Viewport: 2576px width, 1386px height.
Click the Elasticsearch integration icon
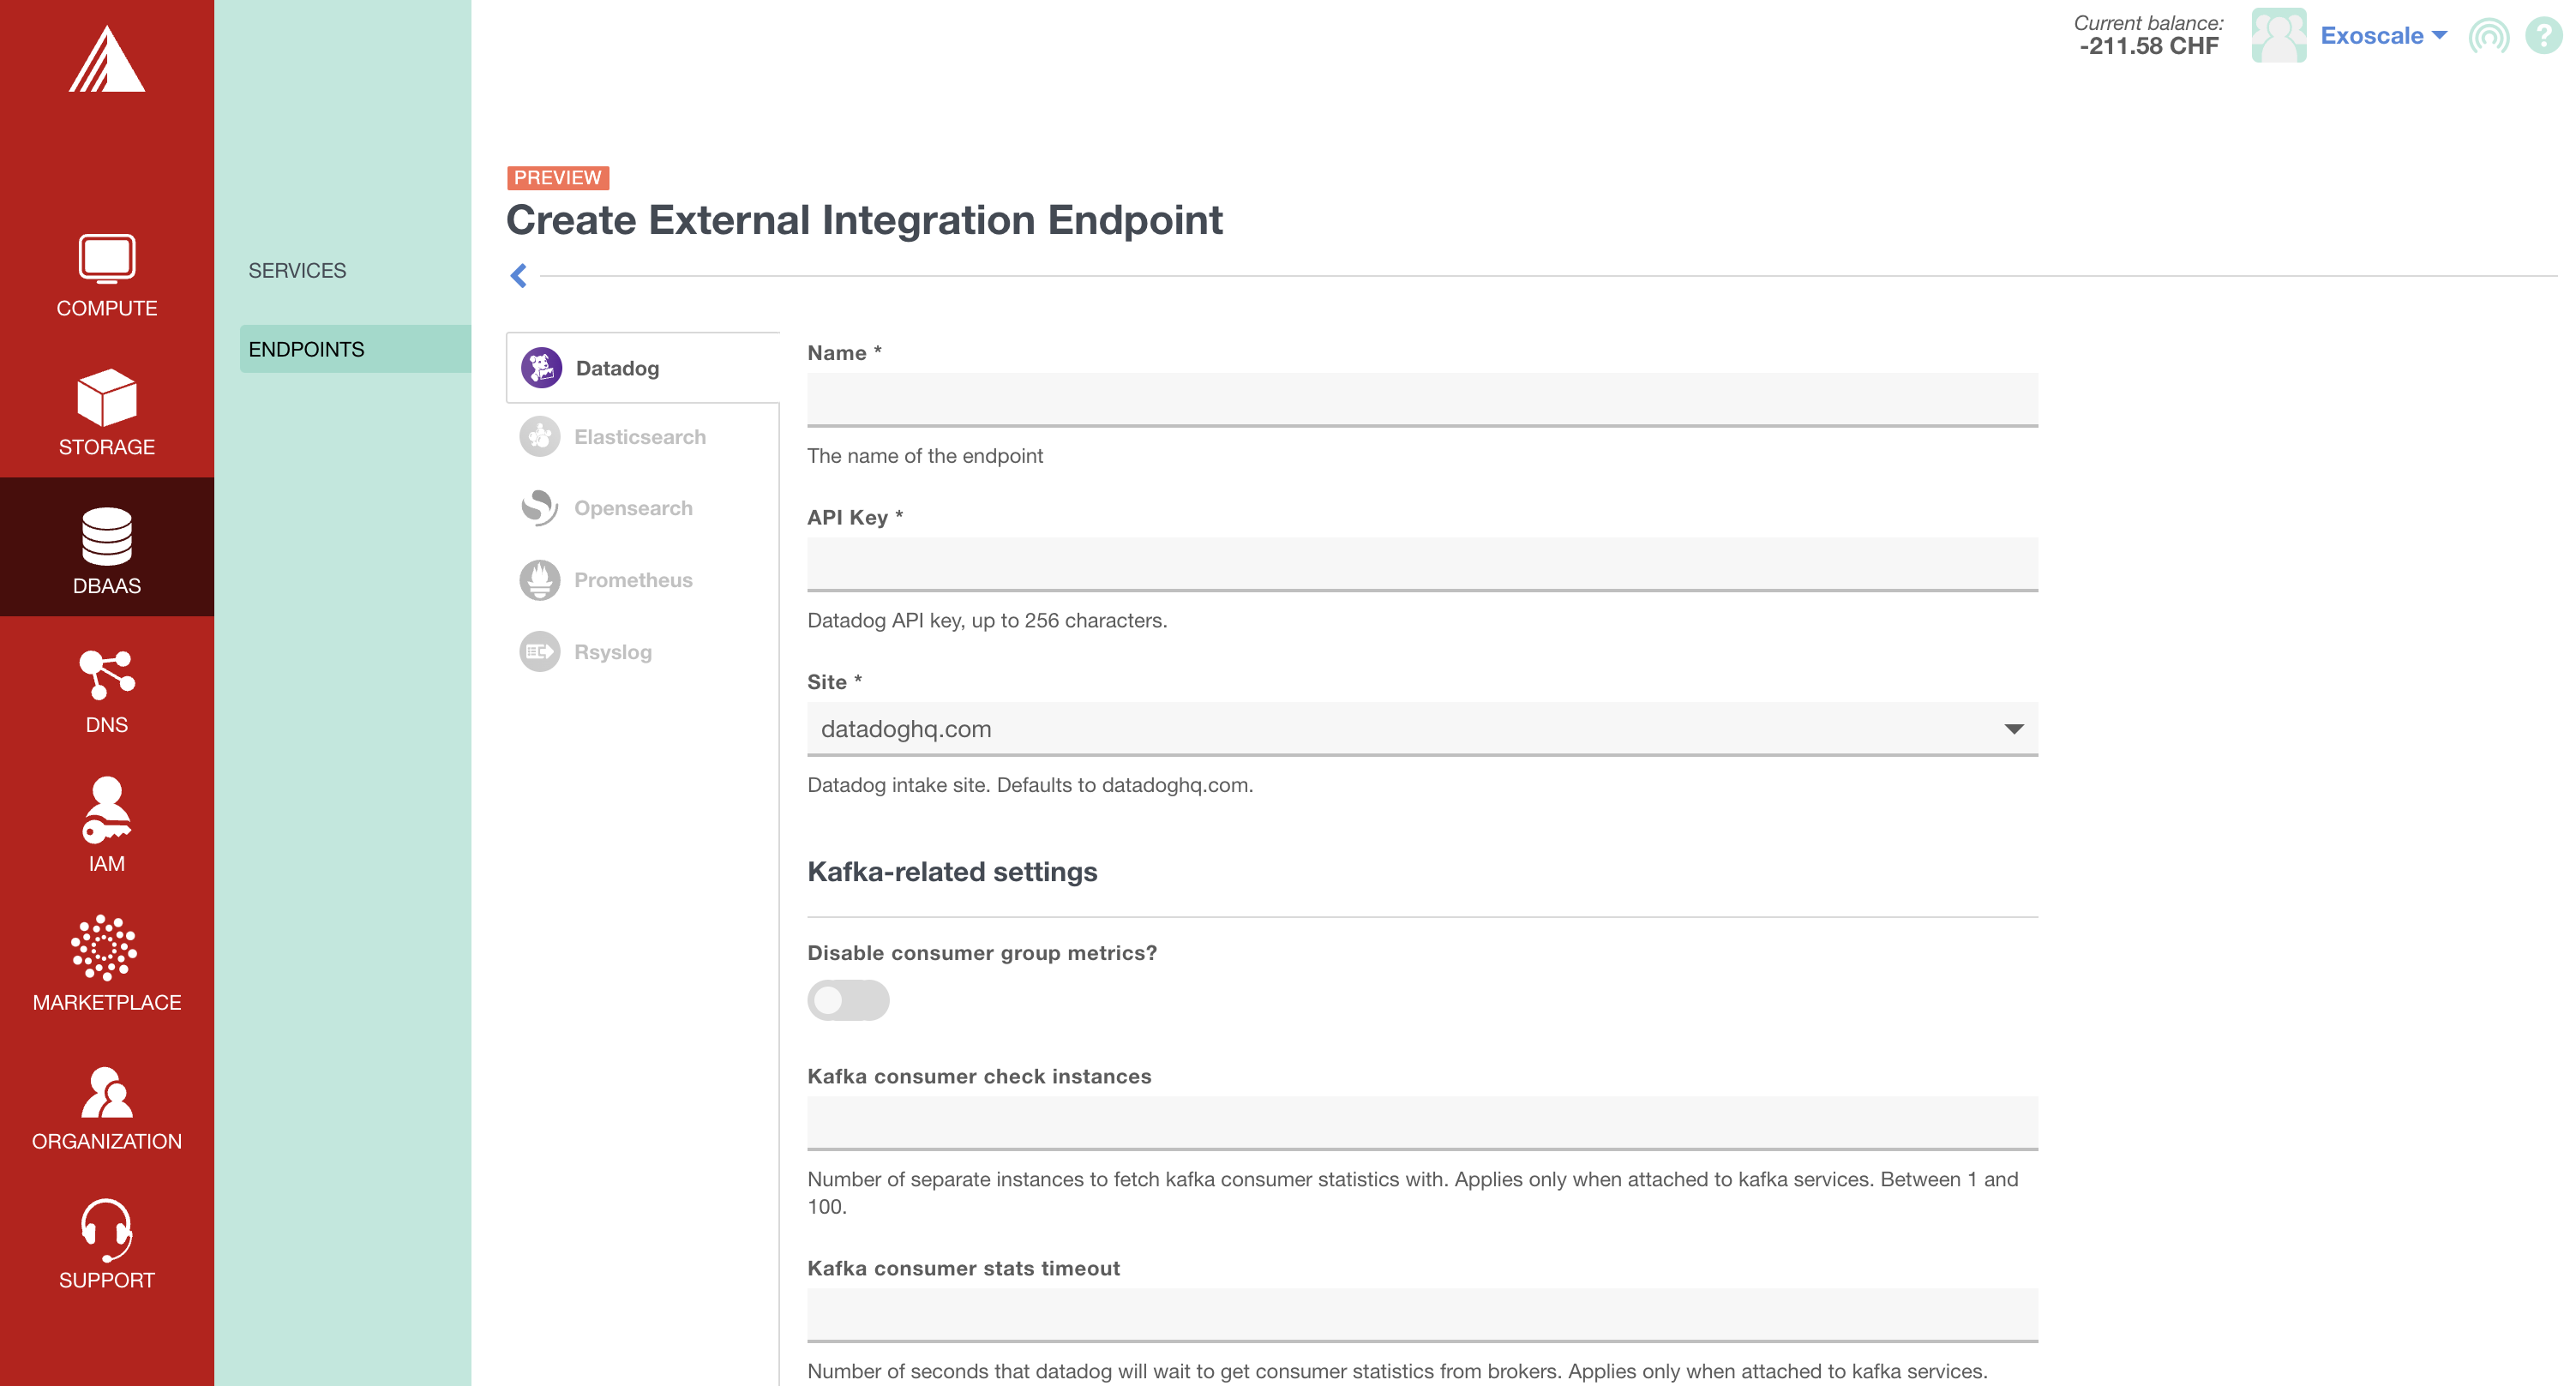click(x=539, y=437)
